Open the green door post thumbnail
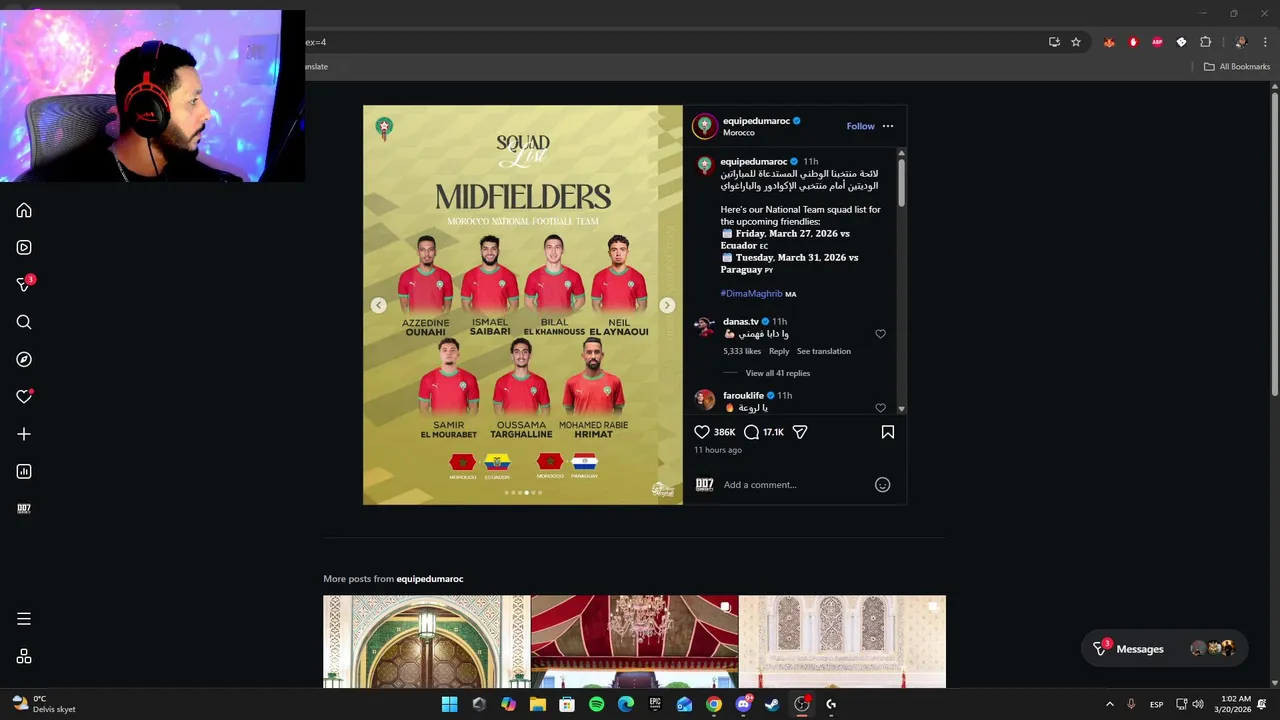Screen dimensions: 1280x720 (426, 642)
